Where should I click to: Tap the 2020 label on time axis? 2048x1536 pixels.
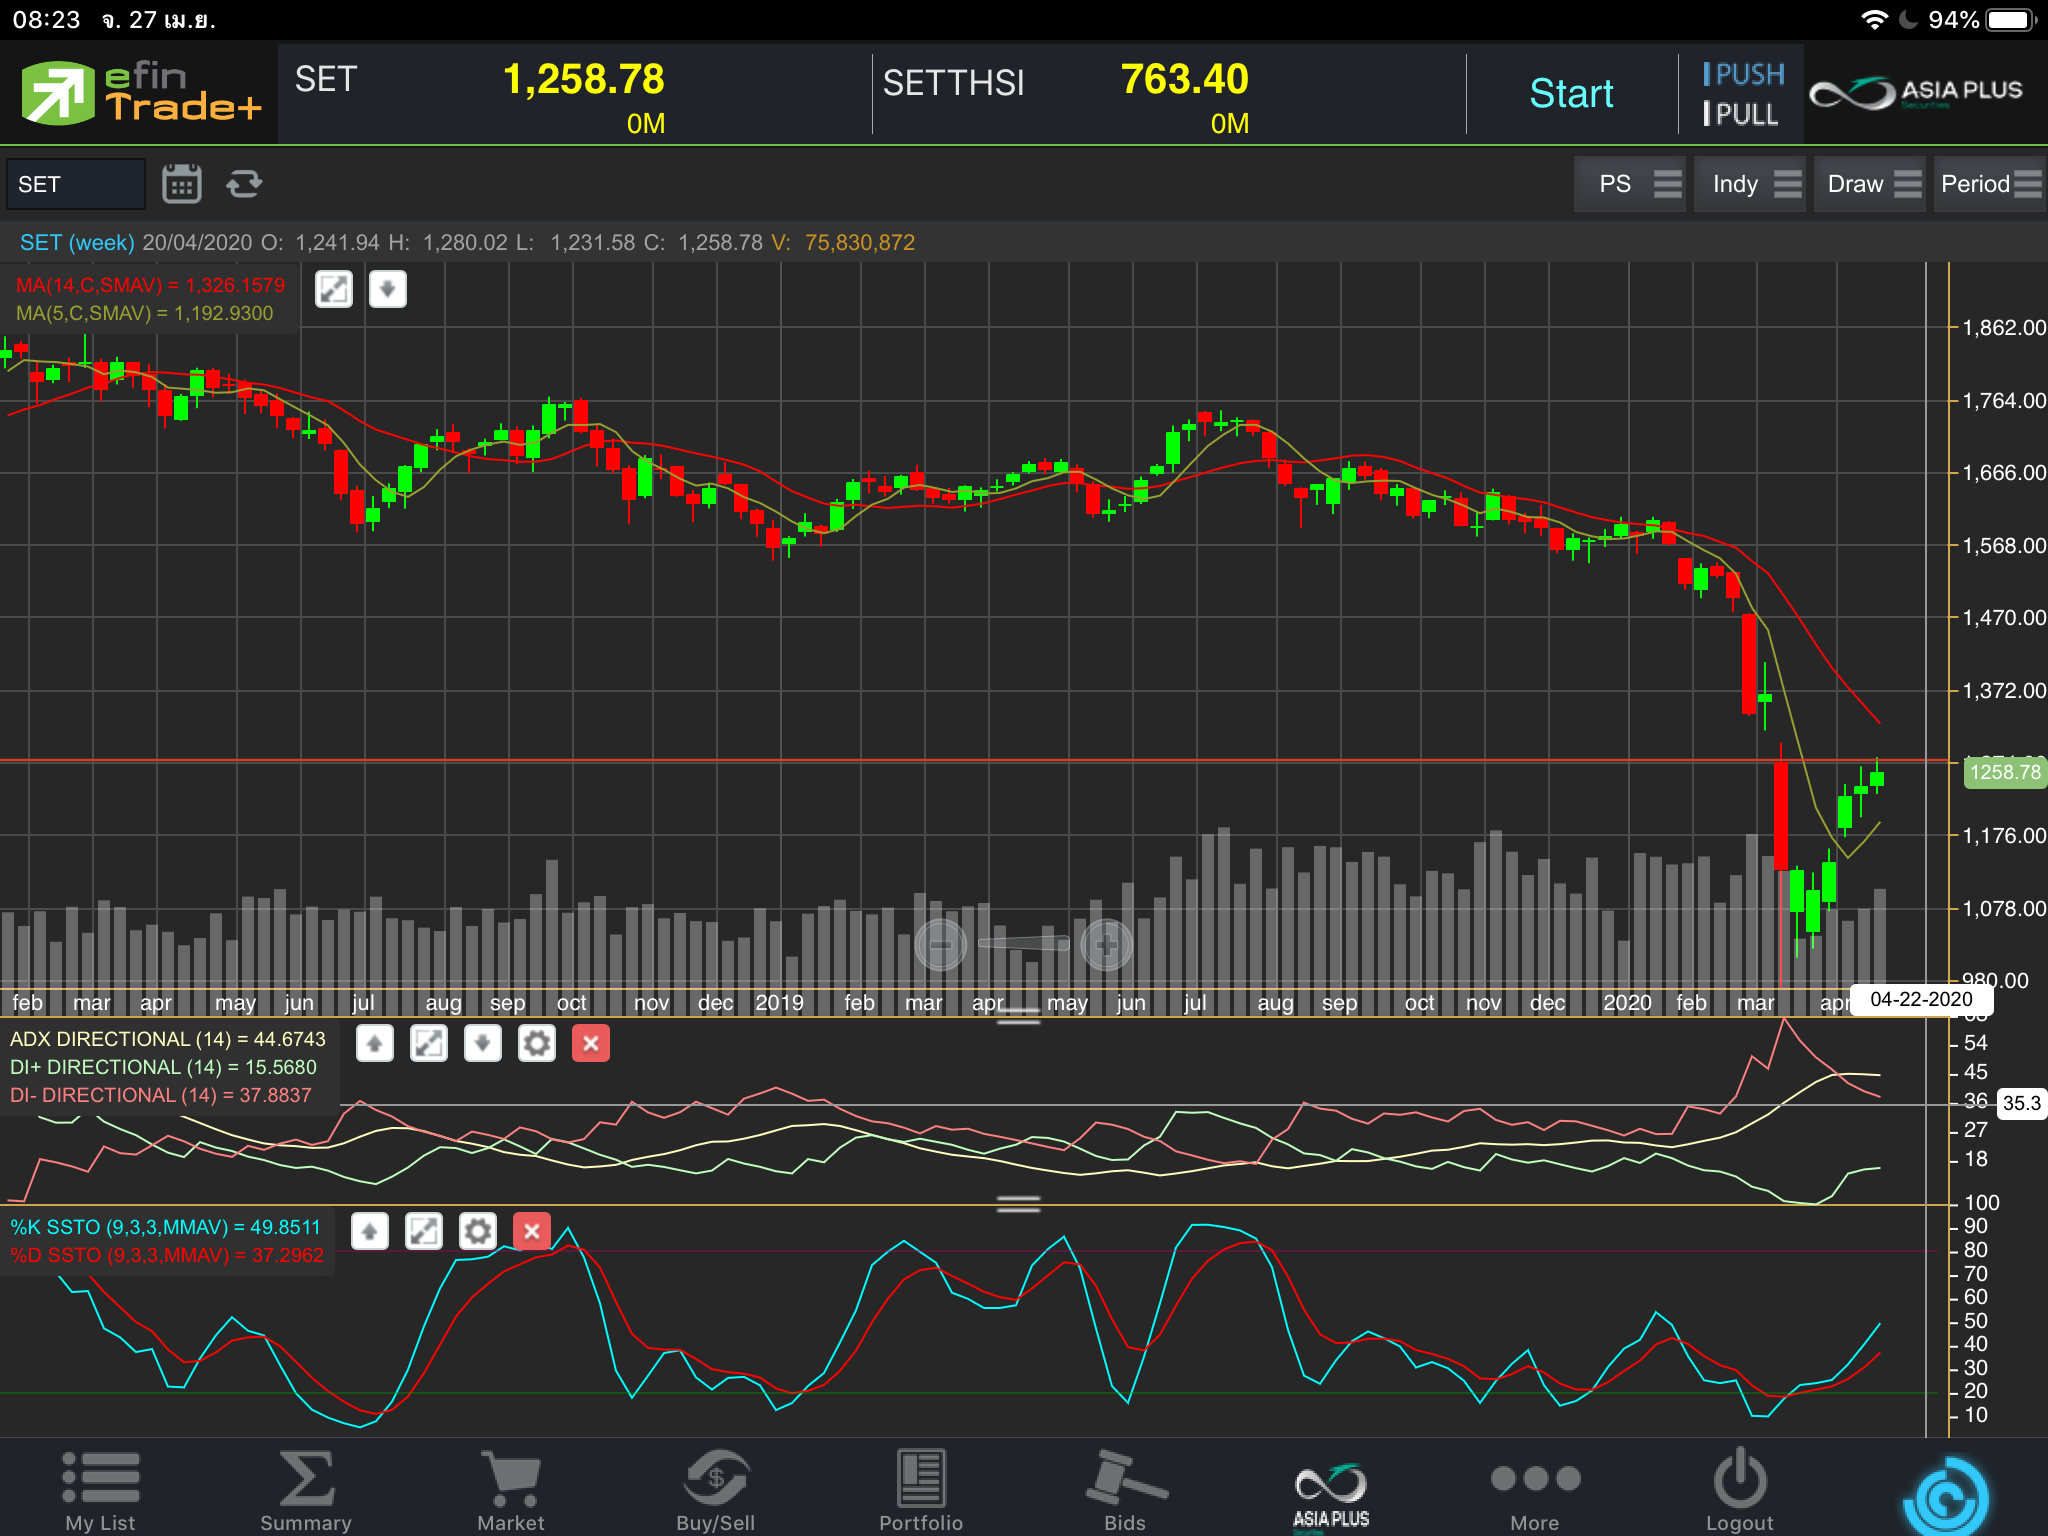click(x=1627, y=1002)
